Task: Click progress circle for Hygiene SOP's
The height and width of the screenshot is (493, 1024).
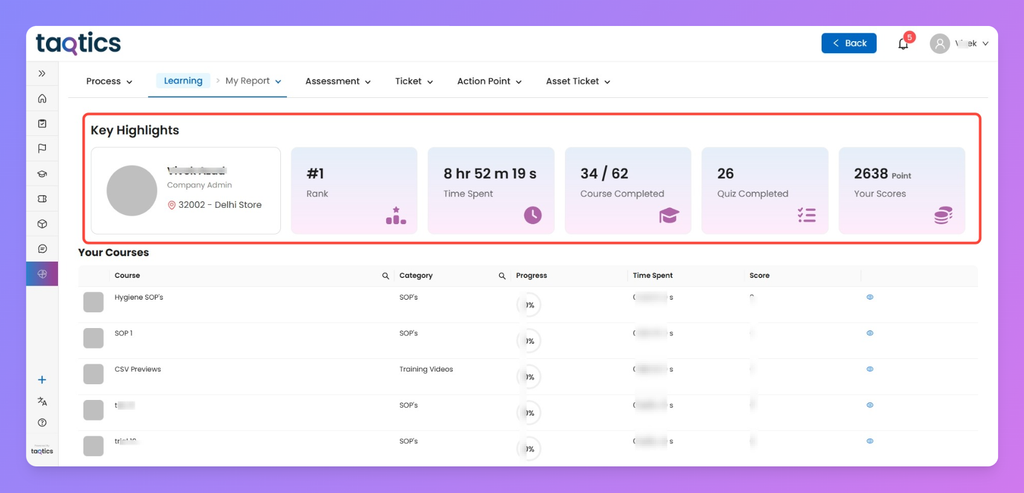Action: click(528, 305)
